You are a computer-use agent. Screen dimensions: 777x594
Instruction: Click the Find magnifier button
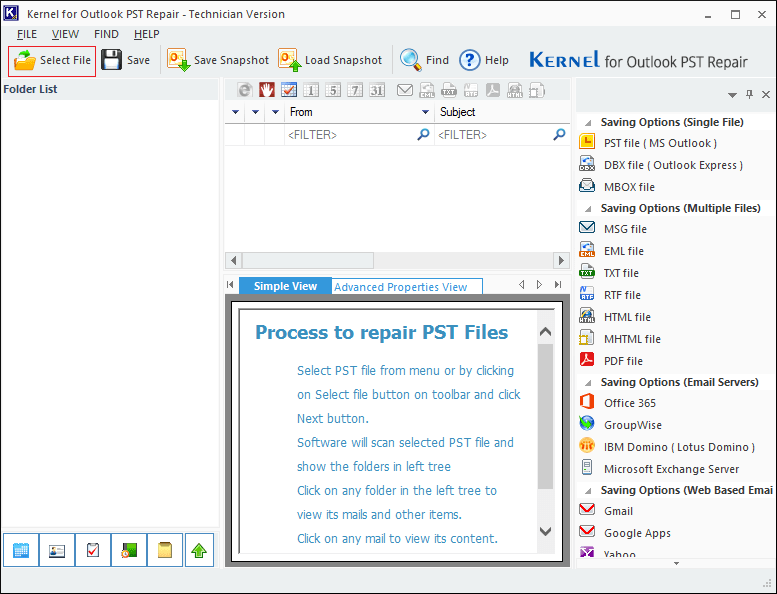click(424, 60)
